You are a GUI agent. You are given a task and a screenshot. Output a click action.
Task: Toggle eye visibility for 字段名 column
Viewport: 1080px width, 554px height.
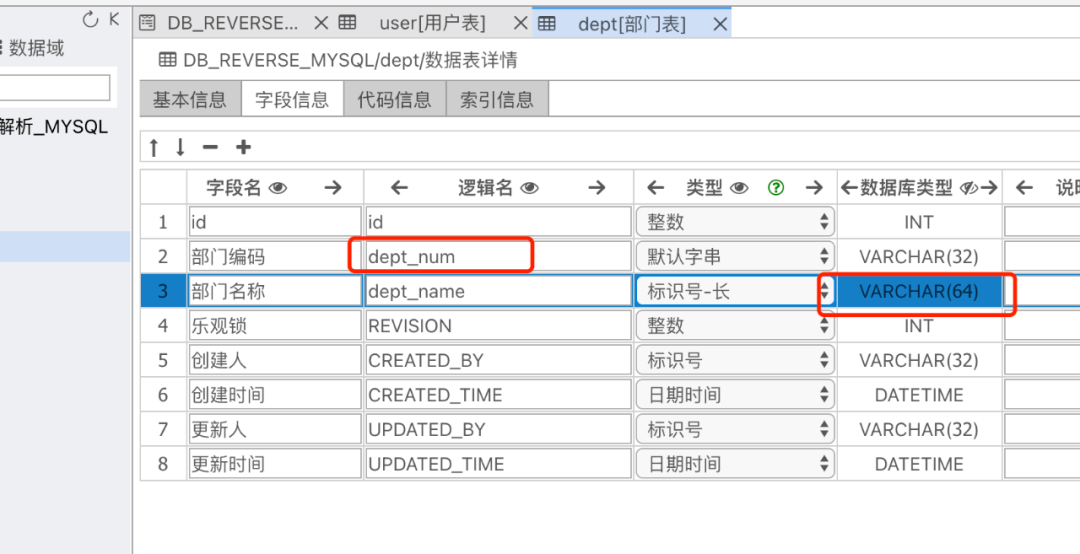(278, 188)
